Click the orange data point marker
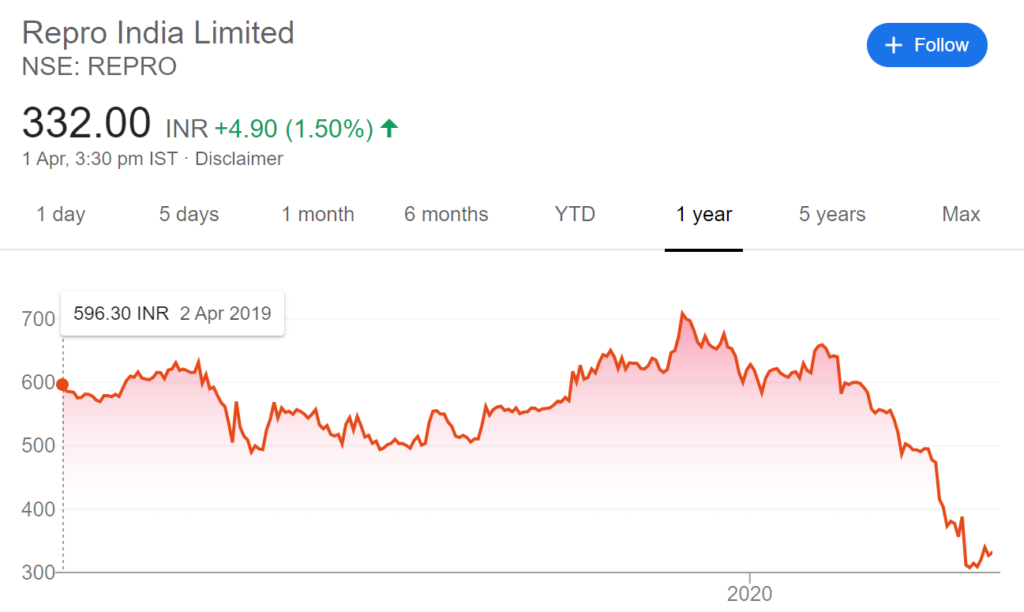 pyautogui.click(x=62, y=384)
